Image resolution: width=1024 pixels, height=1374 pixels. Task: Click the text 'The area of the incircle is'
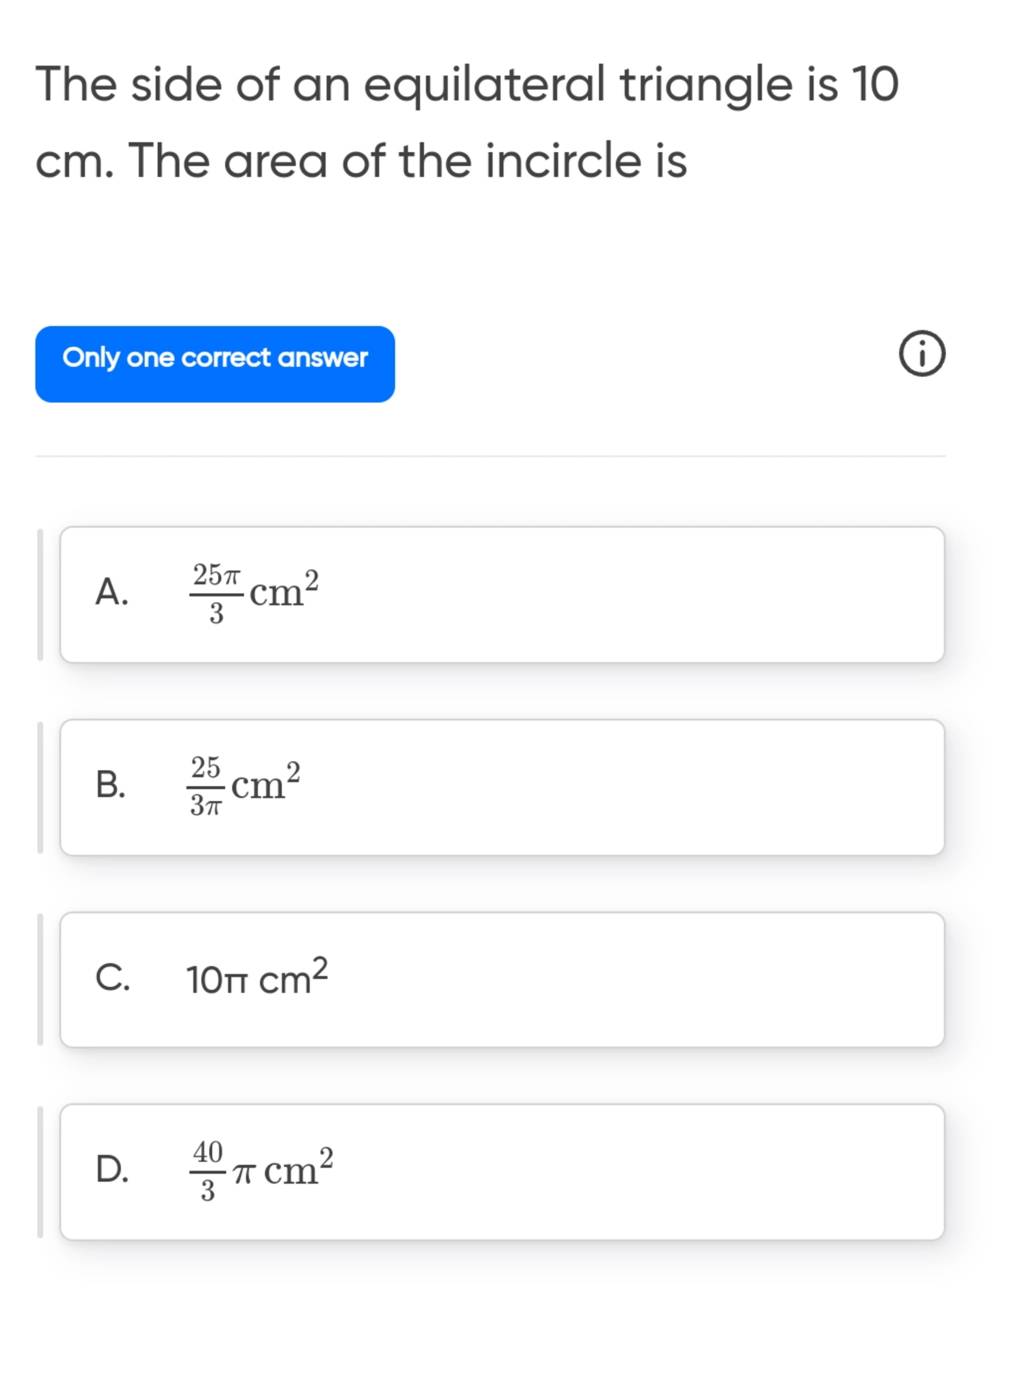pyautogui.click(x=407, y=160)
